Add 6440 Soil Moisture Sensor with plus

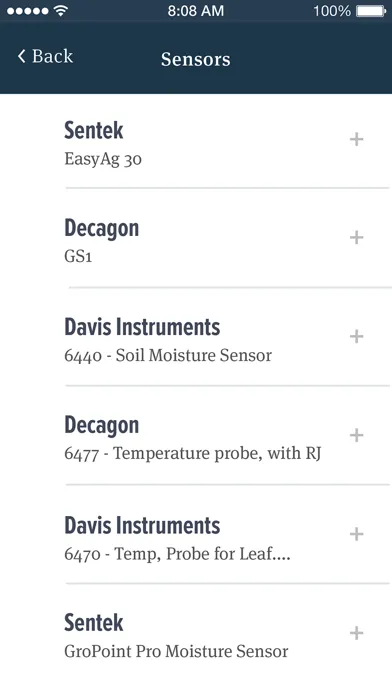pyautogui.click(x=356, y=336)
